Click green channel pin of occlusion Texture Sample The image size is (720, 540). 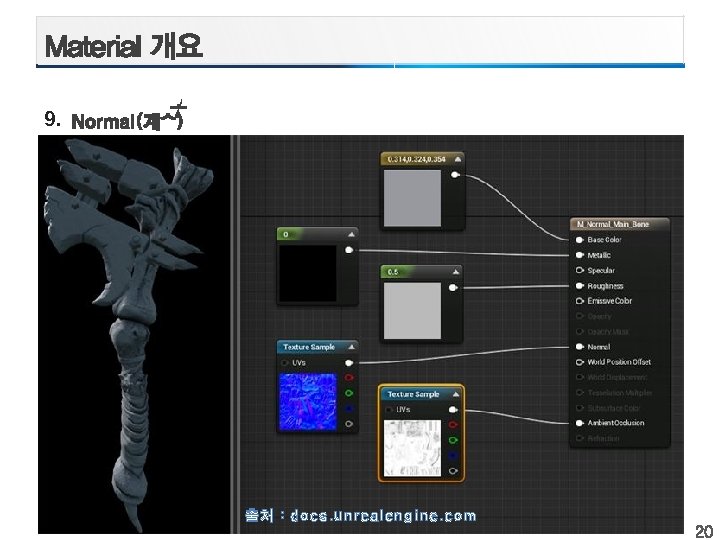pos(453,440)
